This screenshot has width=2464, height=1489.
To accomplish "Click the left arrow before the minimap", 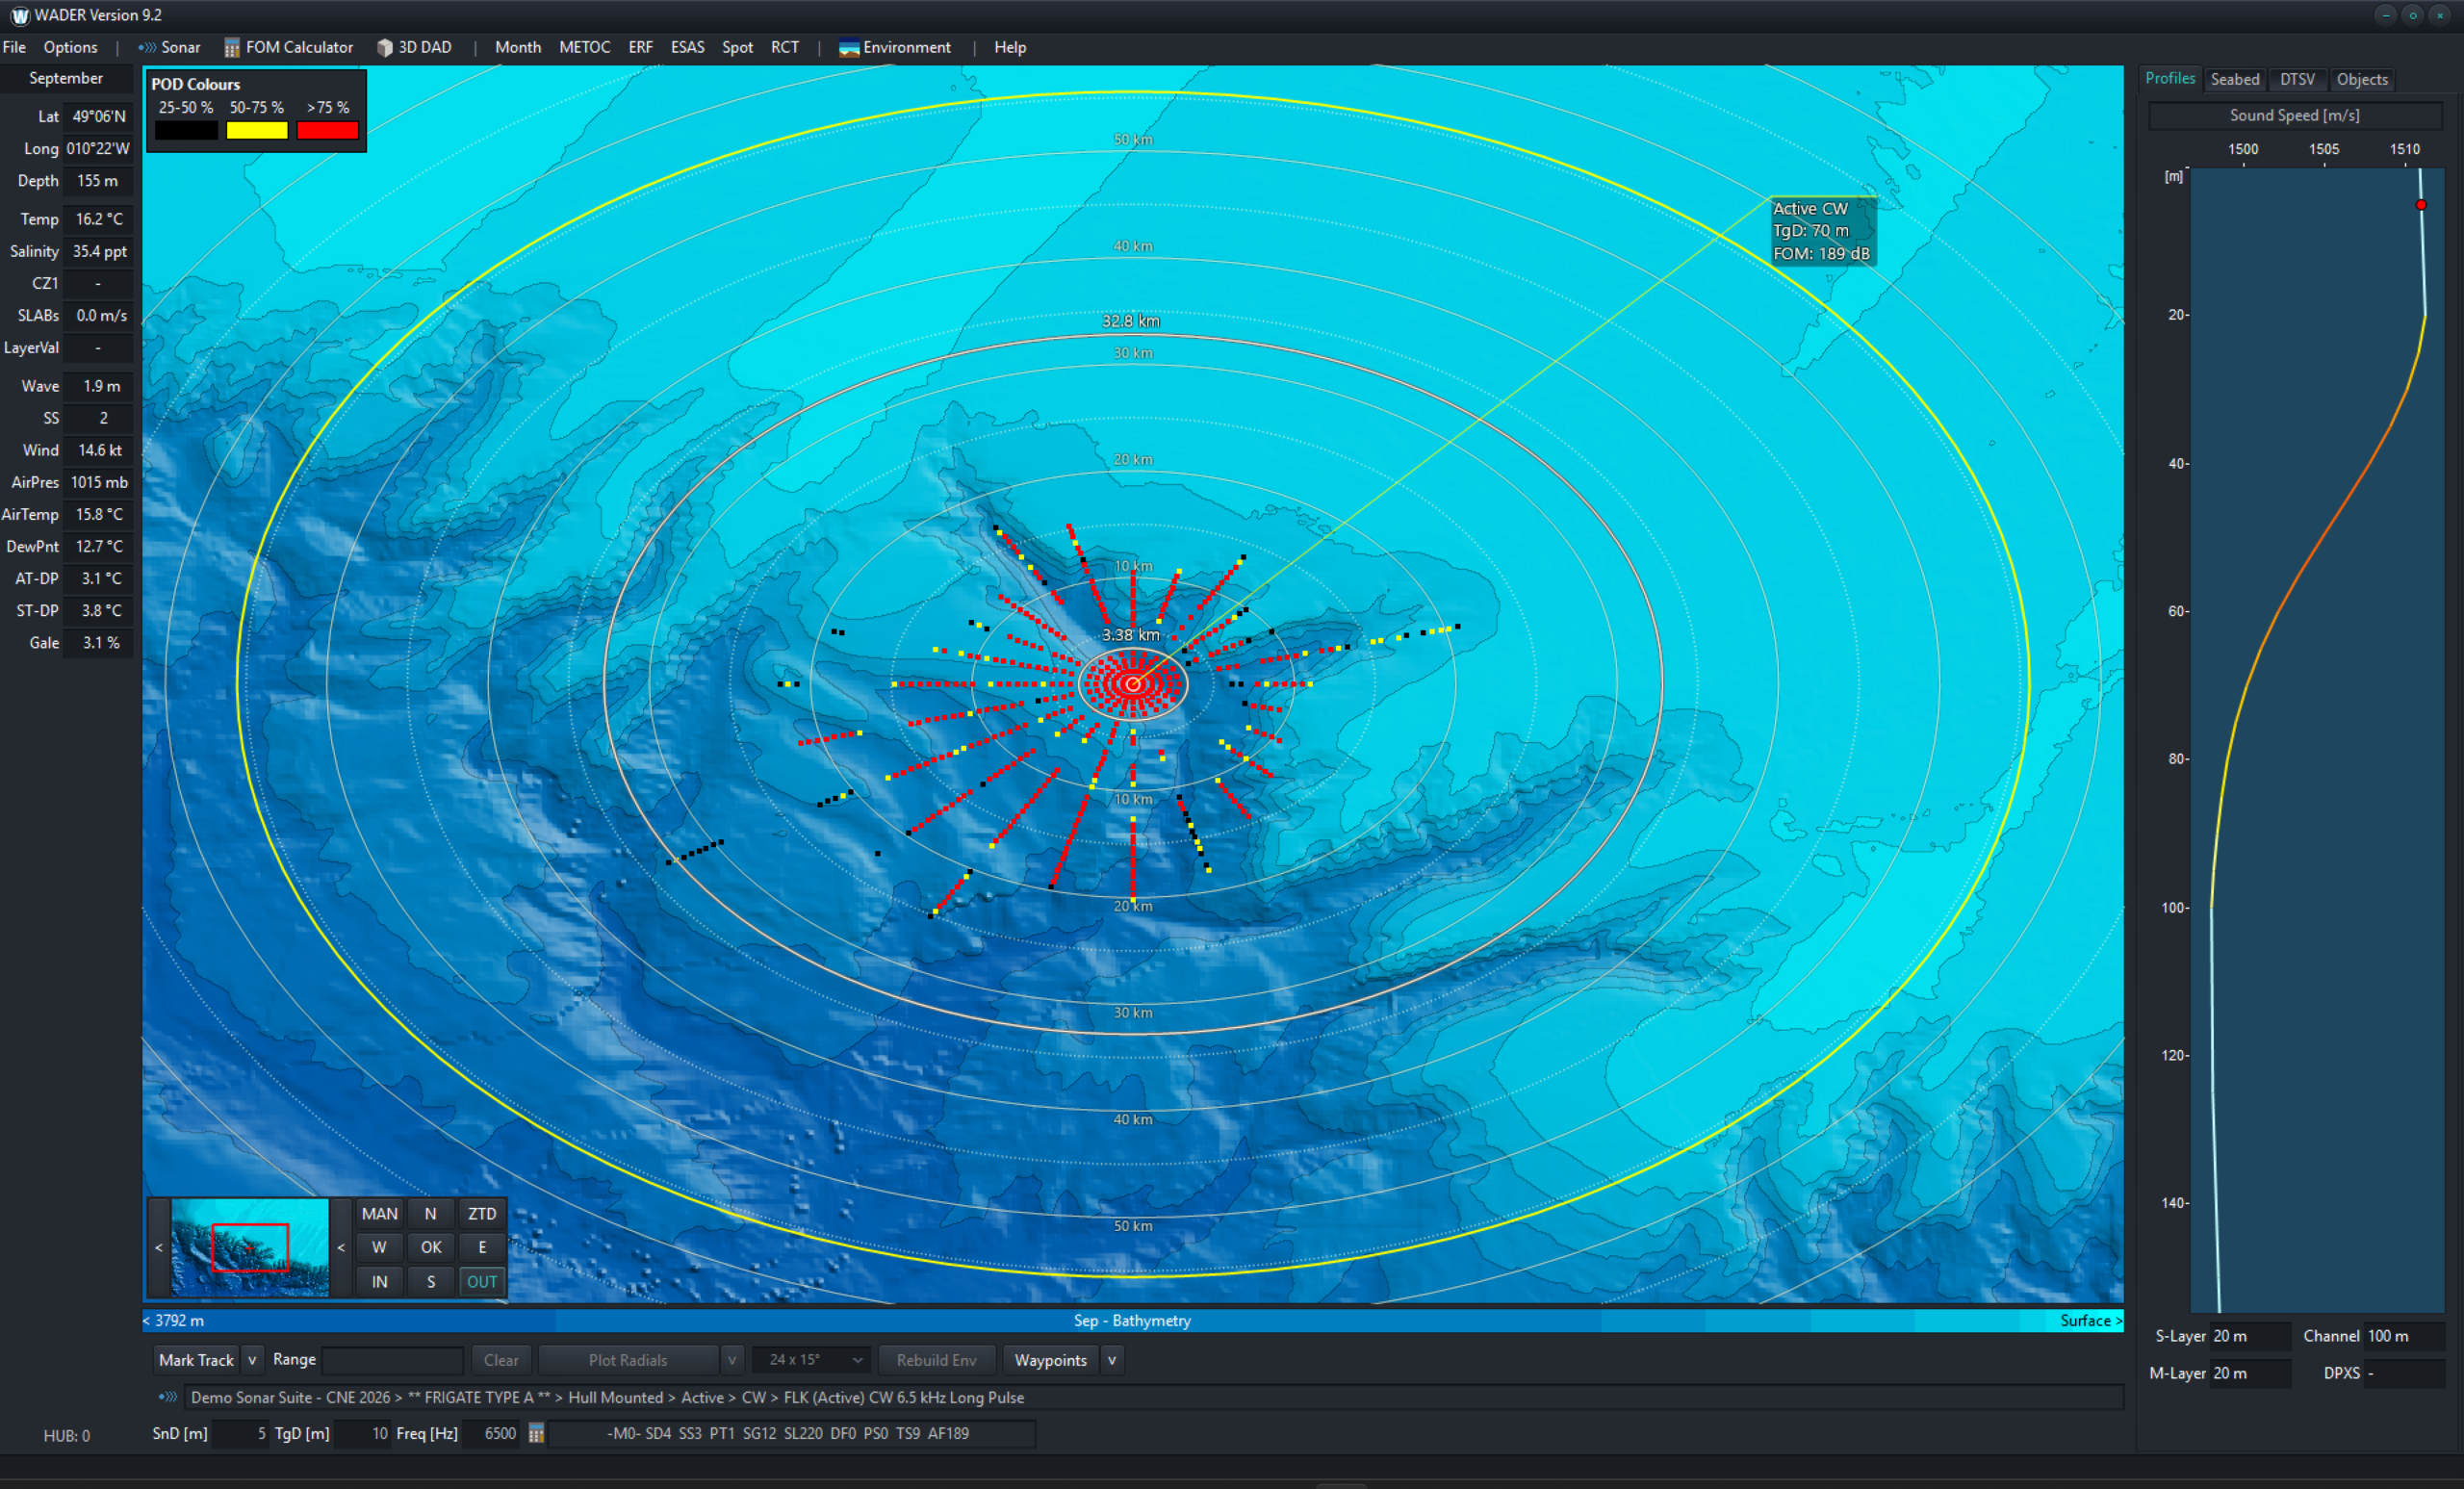I will 158,1247.
